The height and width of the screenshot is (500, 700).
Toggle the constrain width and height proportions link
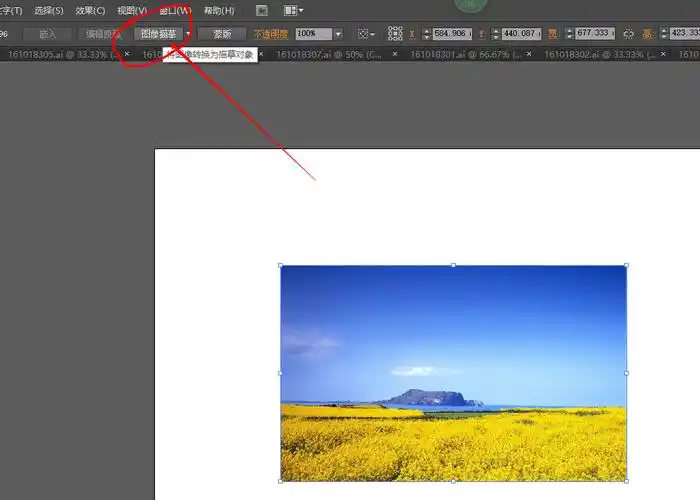pos(628,34)
